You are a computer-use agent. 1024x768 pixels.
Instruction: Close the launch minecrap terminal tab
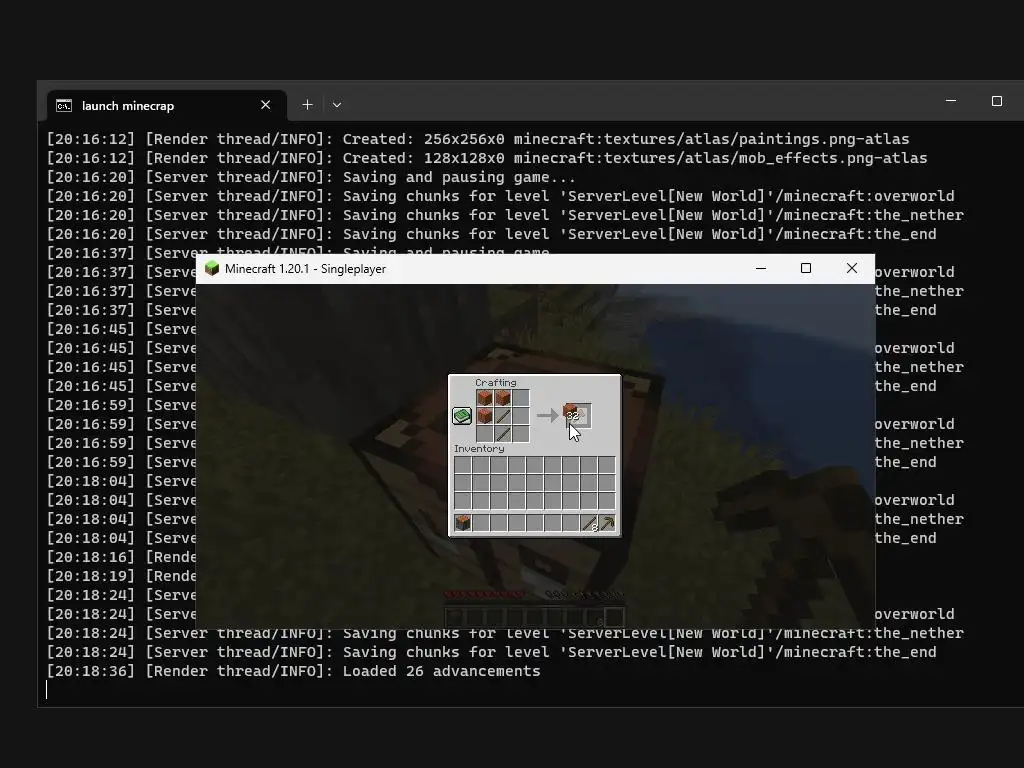[265, 105]
